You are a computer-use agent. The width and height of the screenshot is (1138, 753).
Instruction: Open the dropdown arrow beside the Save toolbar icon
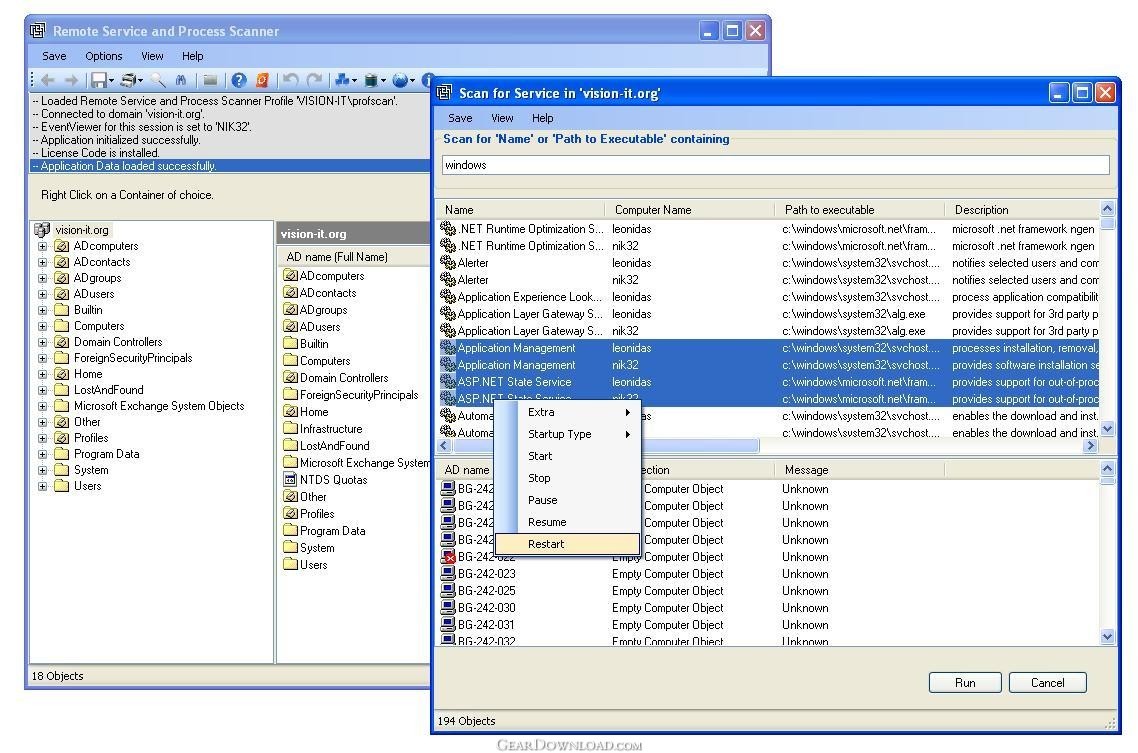[x=111, y=81]
